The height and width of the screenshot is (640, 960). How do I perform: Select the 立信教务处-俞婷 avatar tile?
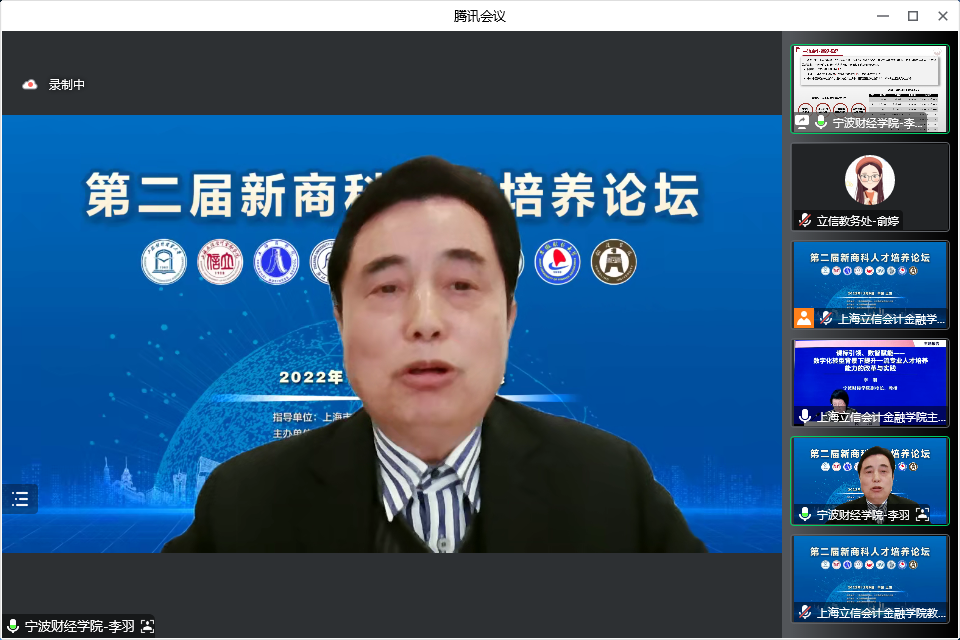870,180
